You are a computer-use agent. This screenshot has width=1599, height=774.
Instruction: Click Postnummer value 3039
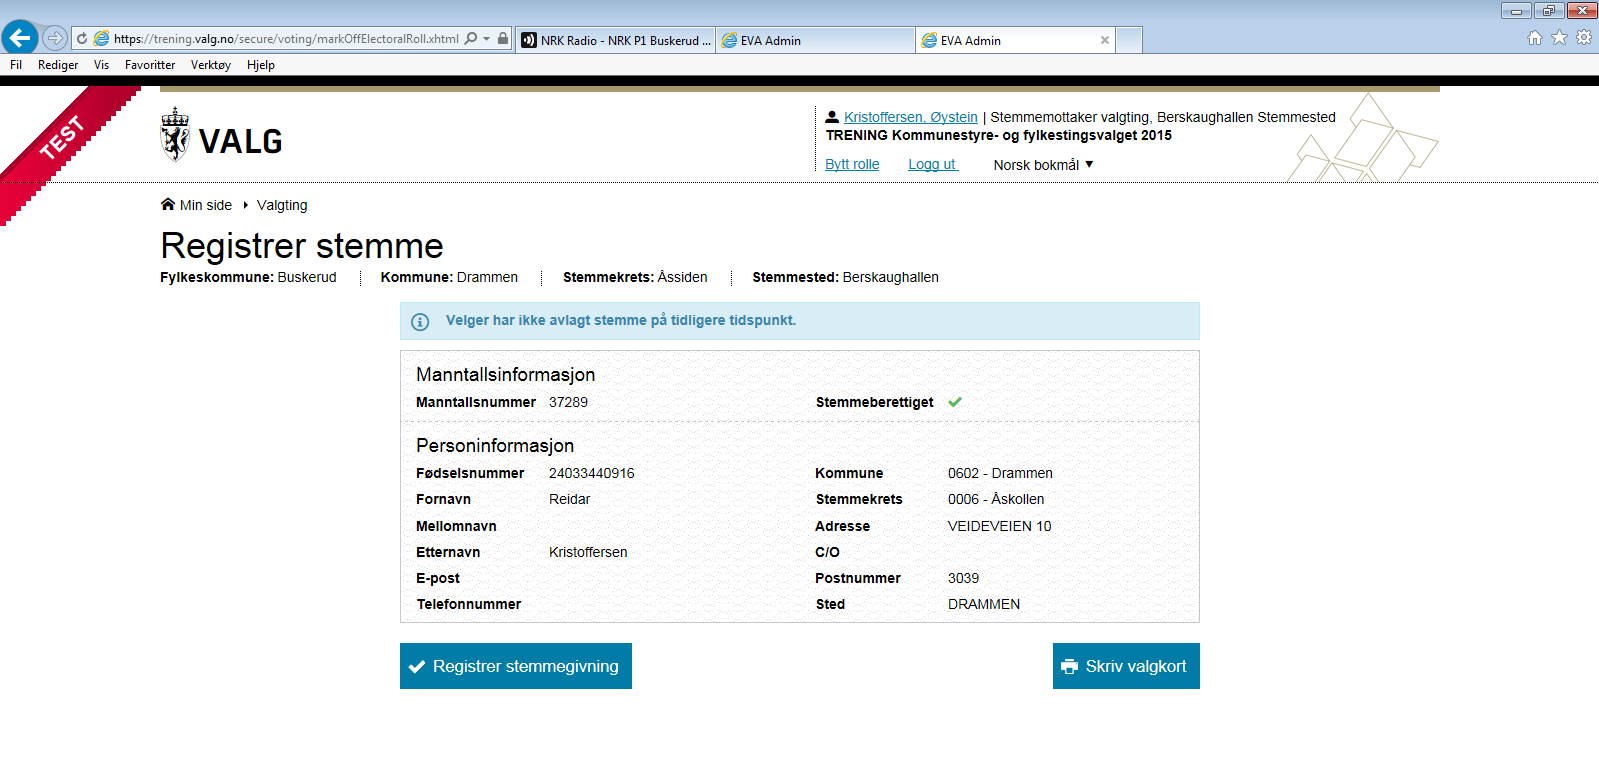pos(964,578)
